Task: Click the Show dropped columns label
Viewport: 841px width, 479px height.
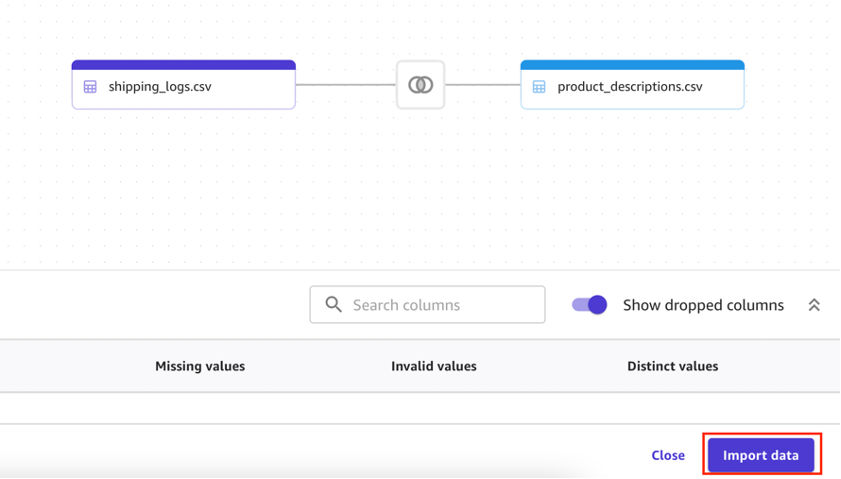Action: coord(703,305)
